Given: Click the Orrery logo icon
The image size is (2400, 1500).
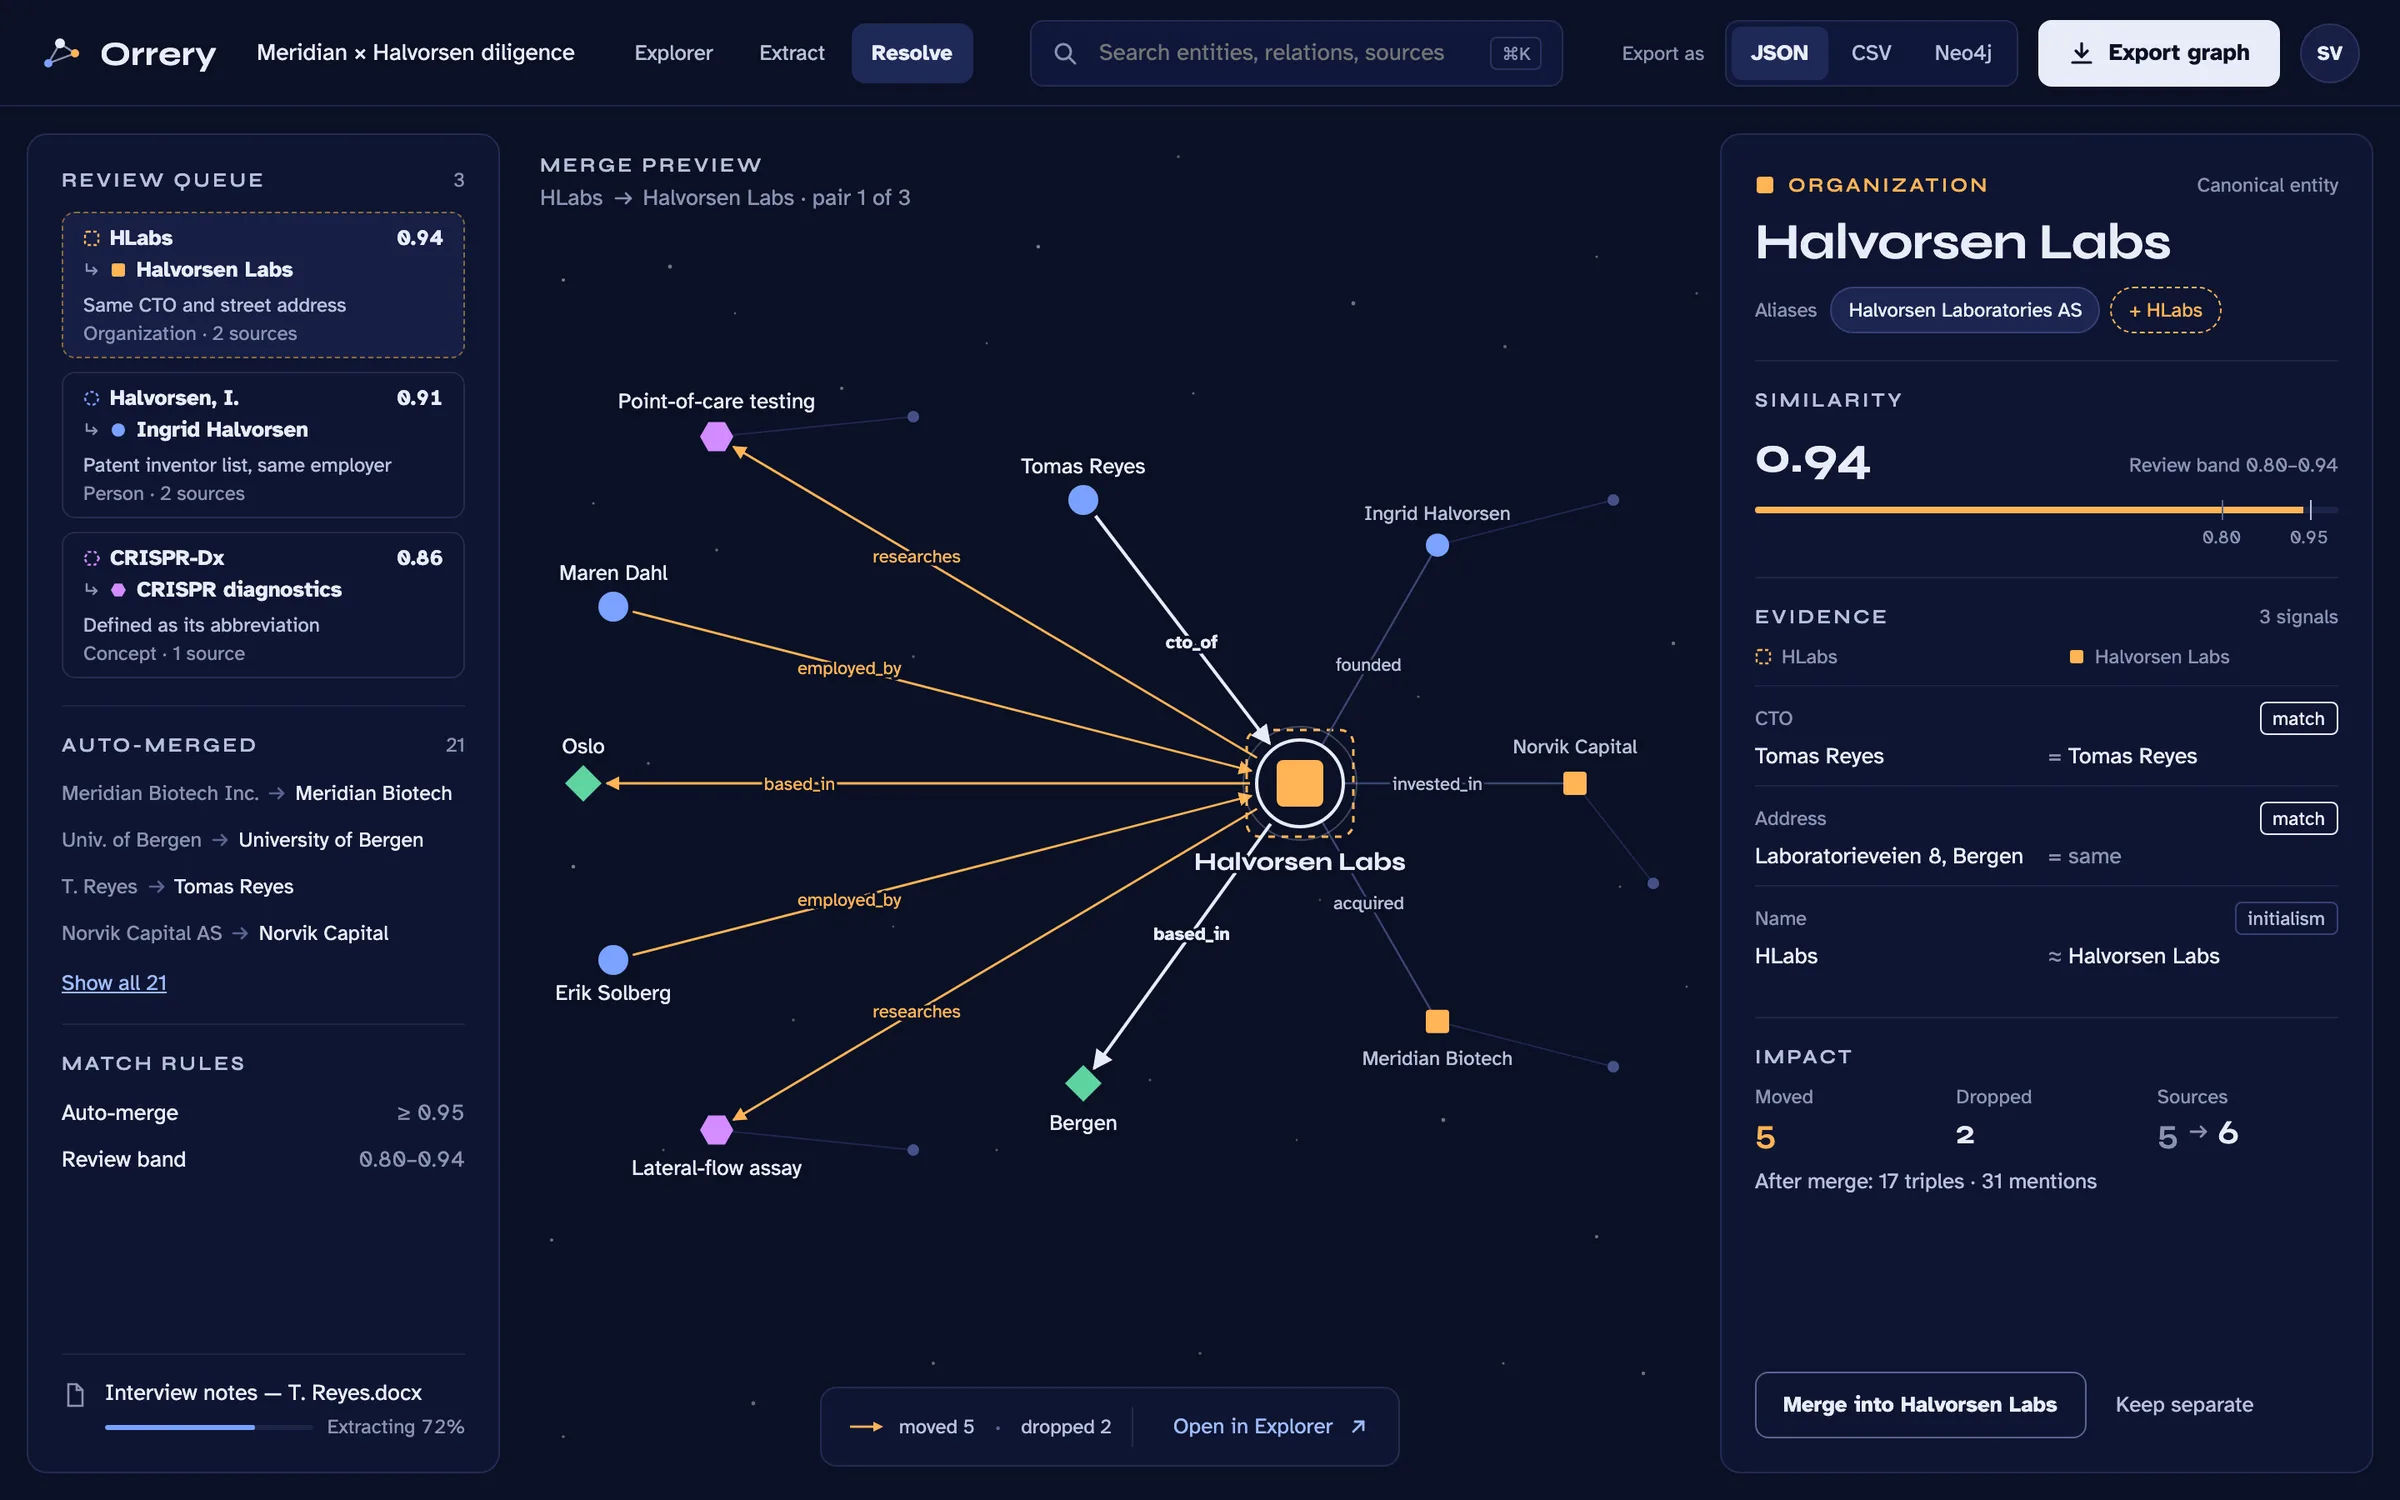Looking at the screenshot, I should click(61, 53).
